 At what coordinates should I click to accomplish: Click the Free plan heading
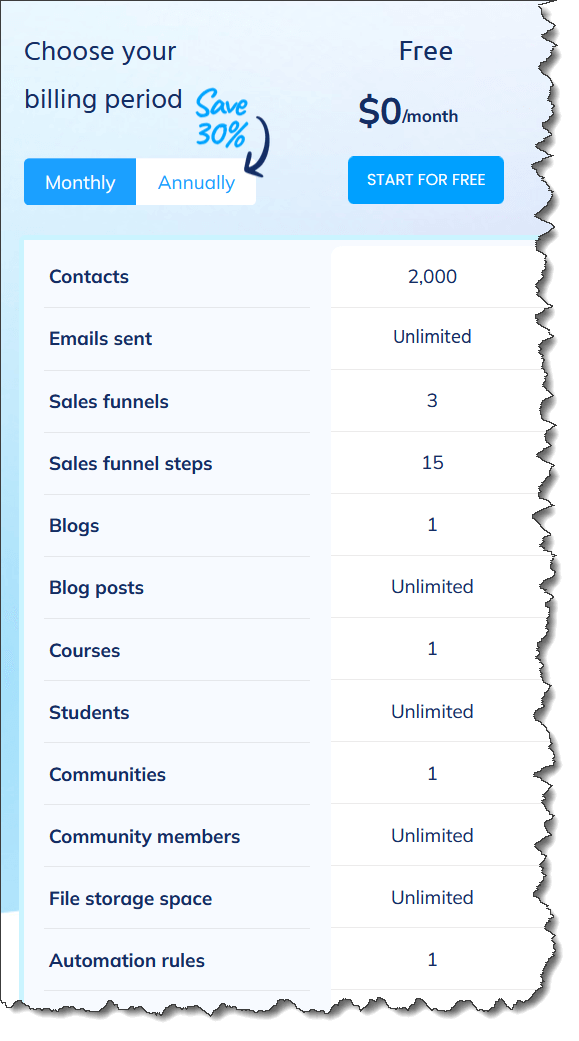coord(426,51)
